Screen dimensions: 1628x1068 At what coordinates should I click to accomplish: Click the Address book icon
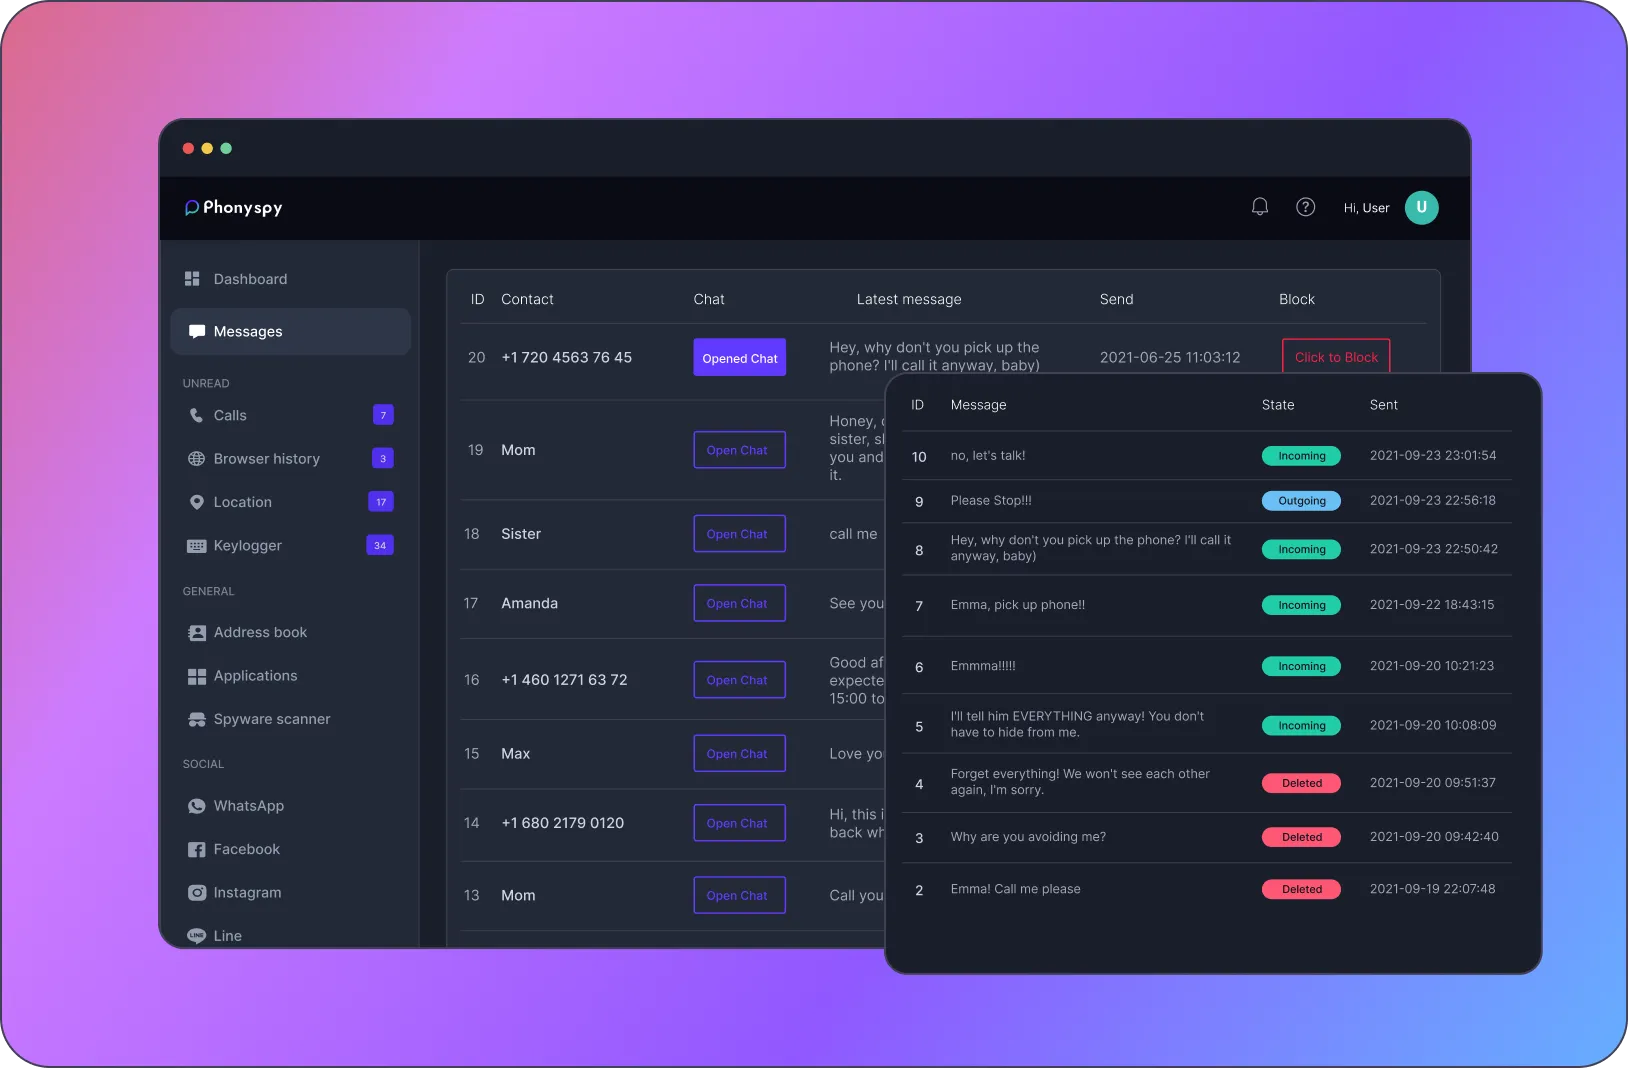(x=196, y=633)
